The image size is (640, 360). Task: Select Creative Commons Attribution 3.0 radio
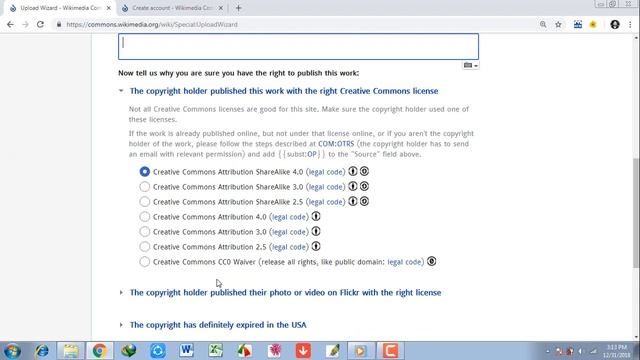click(x=144, y=231)
